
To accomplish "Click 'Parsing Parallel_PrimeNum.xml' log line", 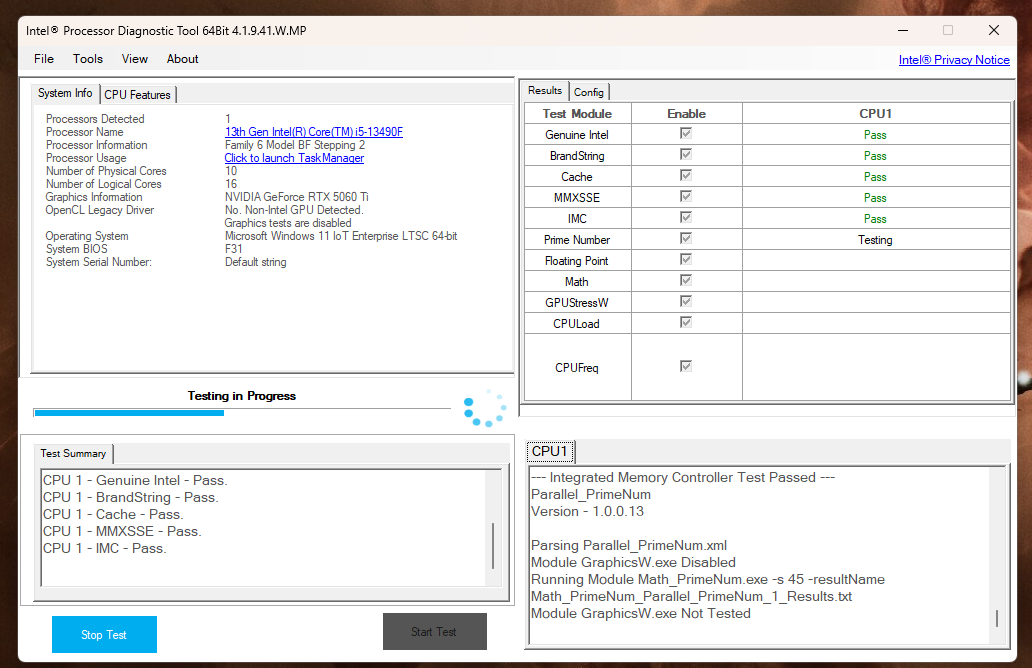I will 629,546.
